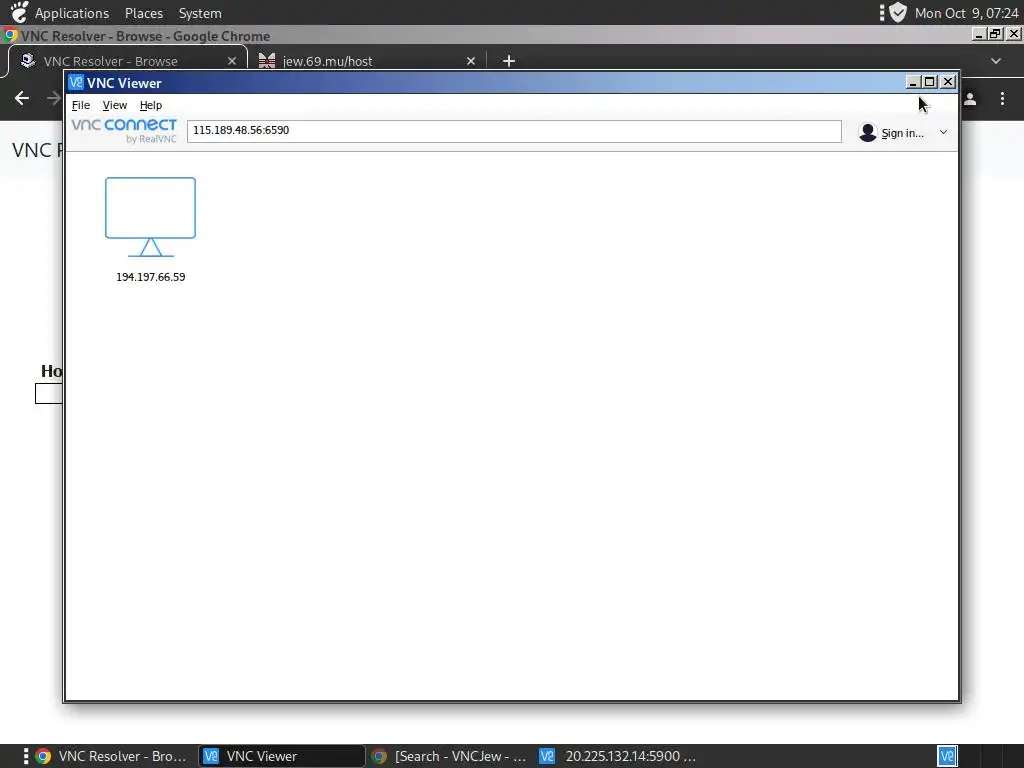Open the Places menu in top panel
Screen dimensions: 1024x768
click(x=144, y=13)
